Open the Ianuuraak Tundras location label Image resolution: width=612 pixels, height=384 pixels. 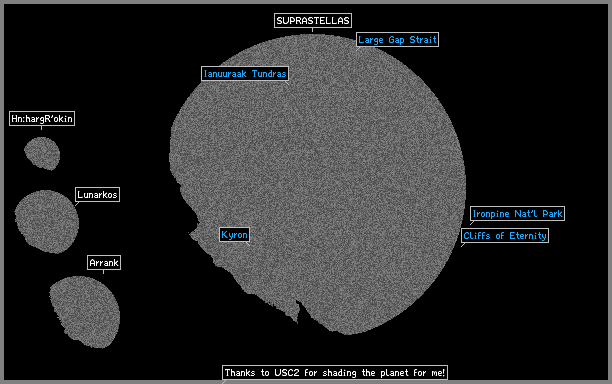point(245,74)
